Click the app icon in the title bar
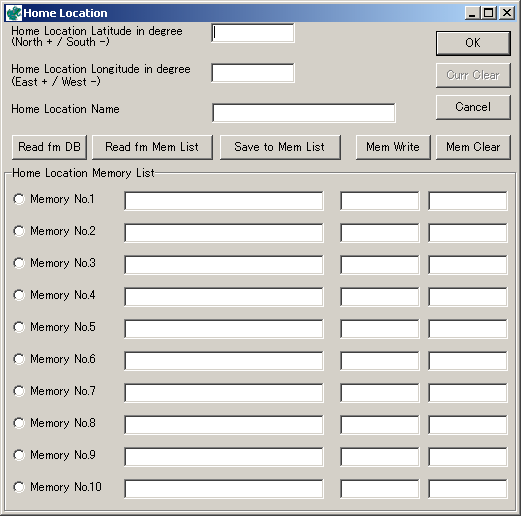 13,13
